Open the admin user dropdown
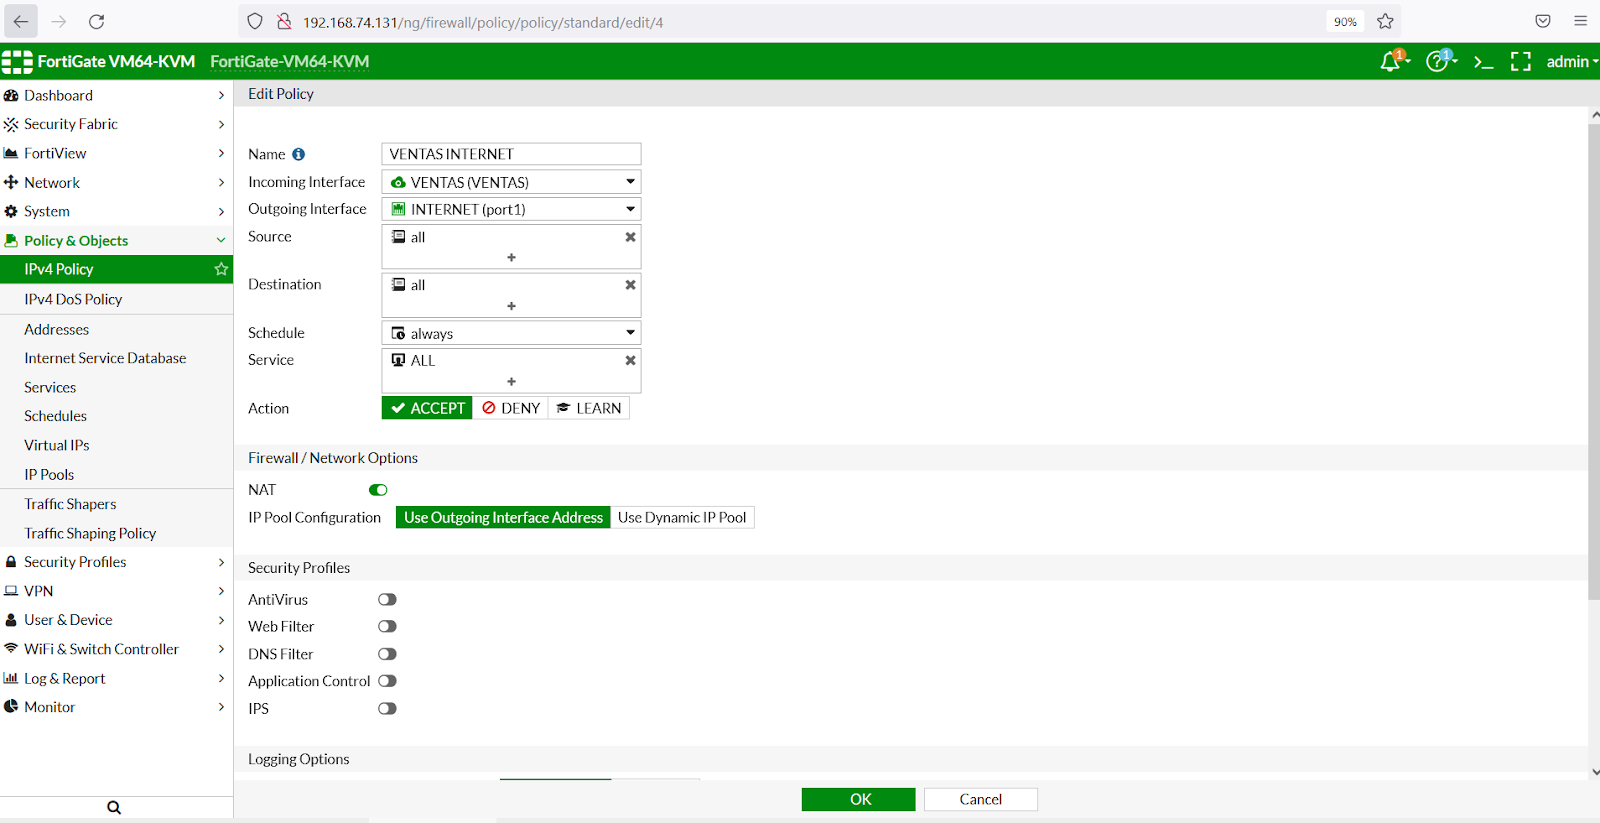The width and height of the screenshot is (1600, 823). tap(1572, 62)
